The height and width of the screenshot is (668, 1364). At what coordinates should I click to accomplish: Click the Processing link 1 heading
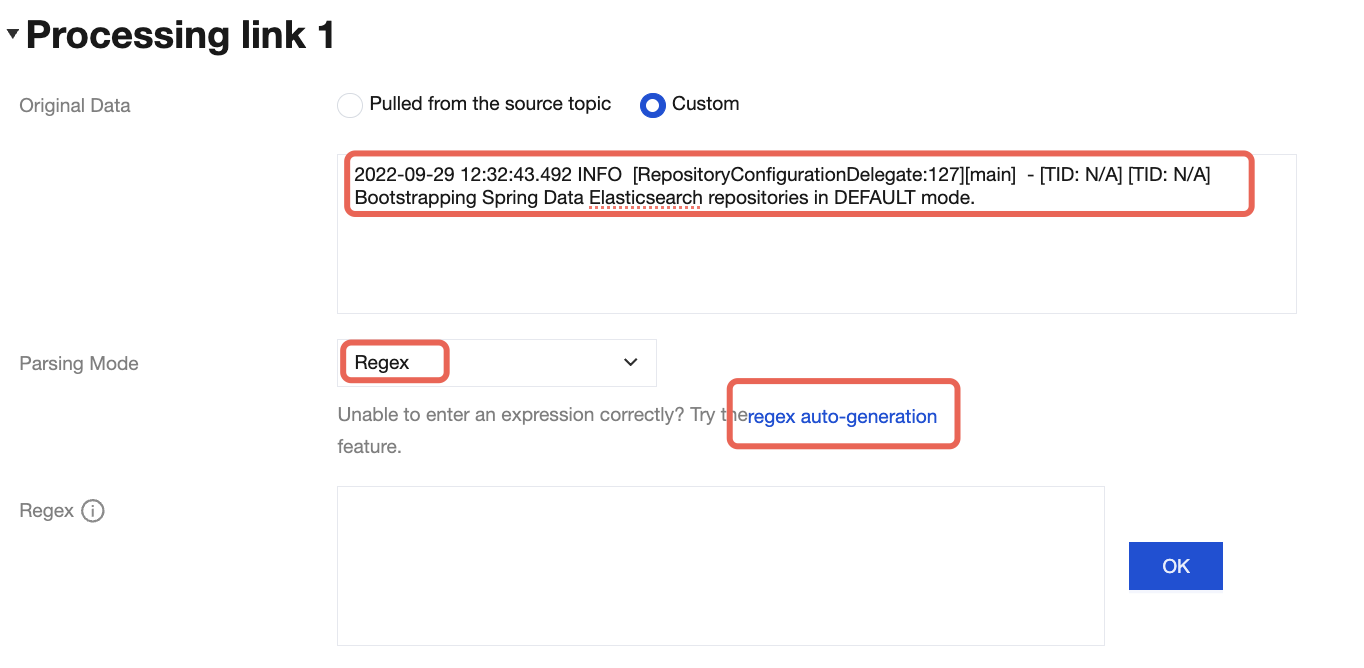tap(180, 36)
